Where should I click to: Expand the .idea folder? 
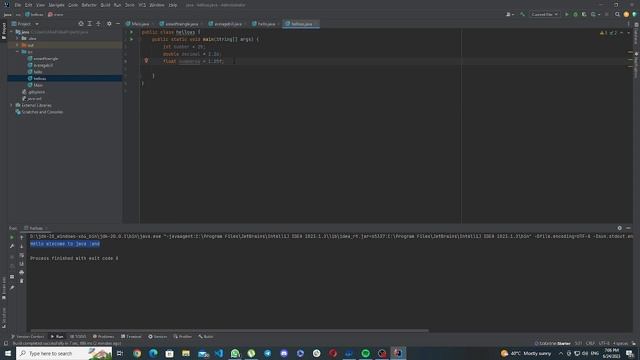point(18,38)
